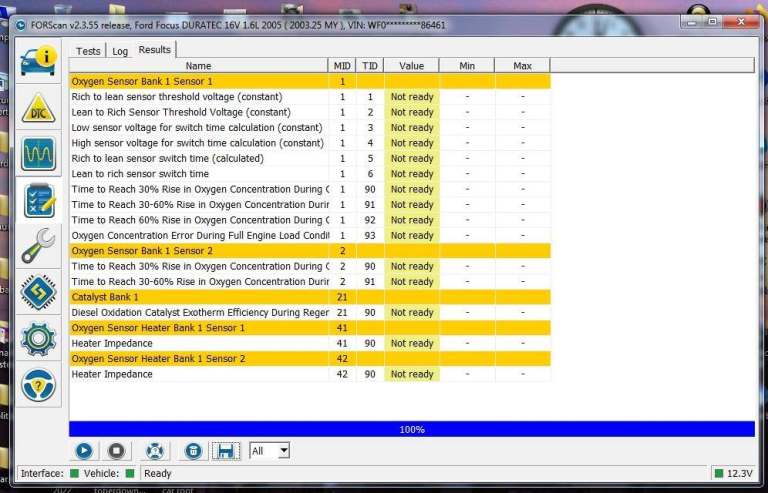Click Heater Impedance row with MID 41
This screenshot has height=493, width=768.
(x=310, y=343)
